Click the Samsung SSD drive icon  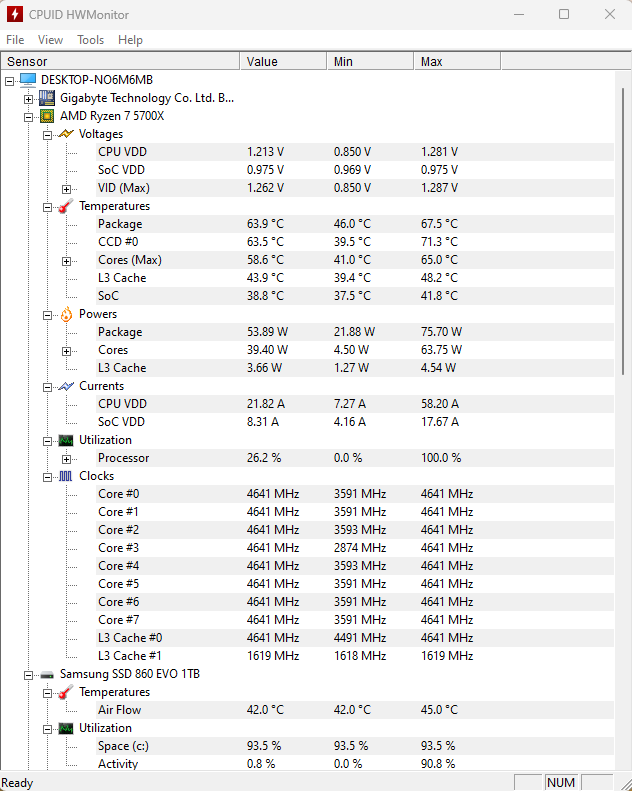click(x=47, y=674)
